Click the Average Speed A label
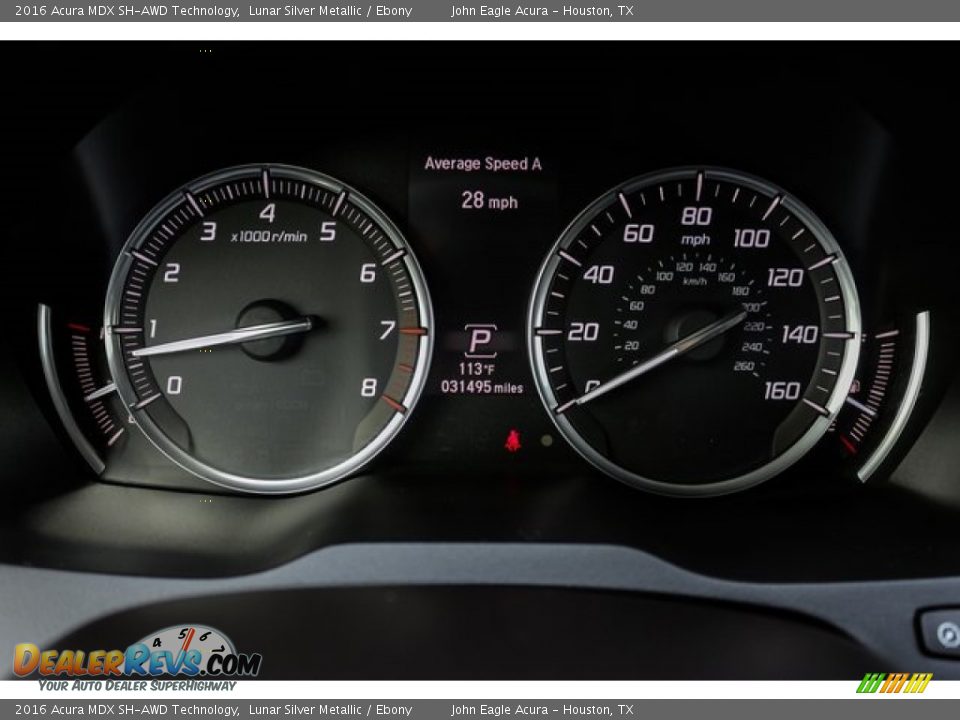Image resolution: width=960 pixels, height=720 pixels. pos(483,164)
